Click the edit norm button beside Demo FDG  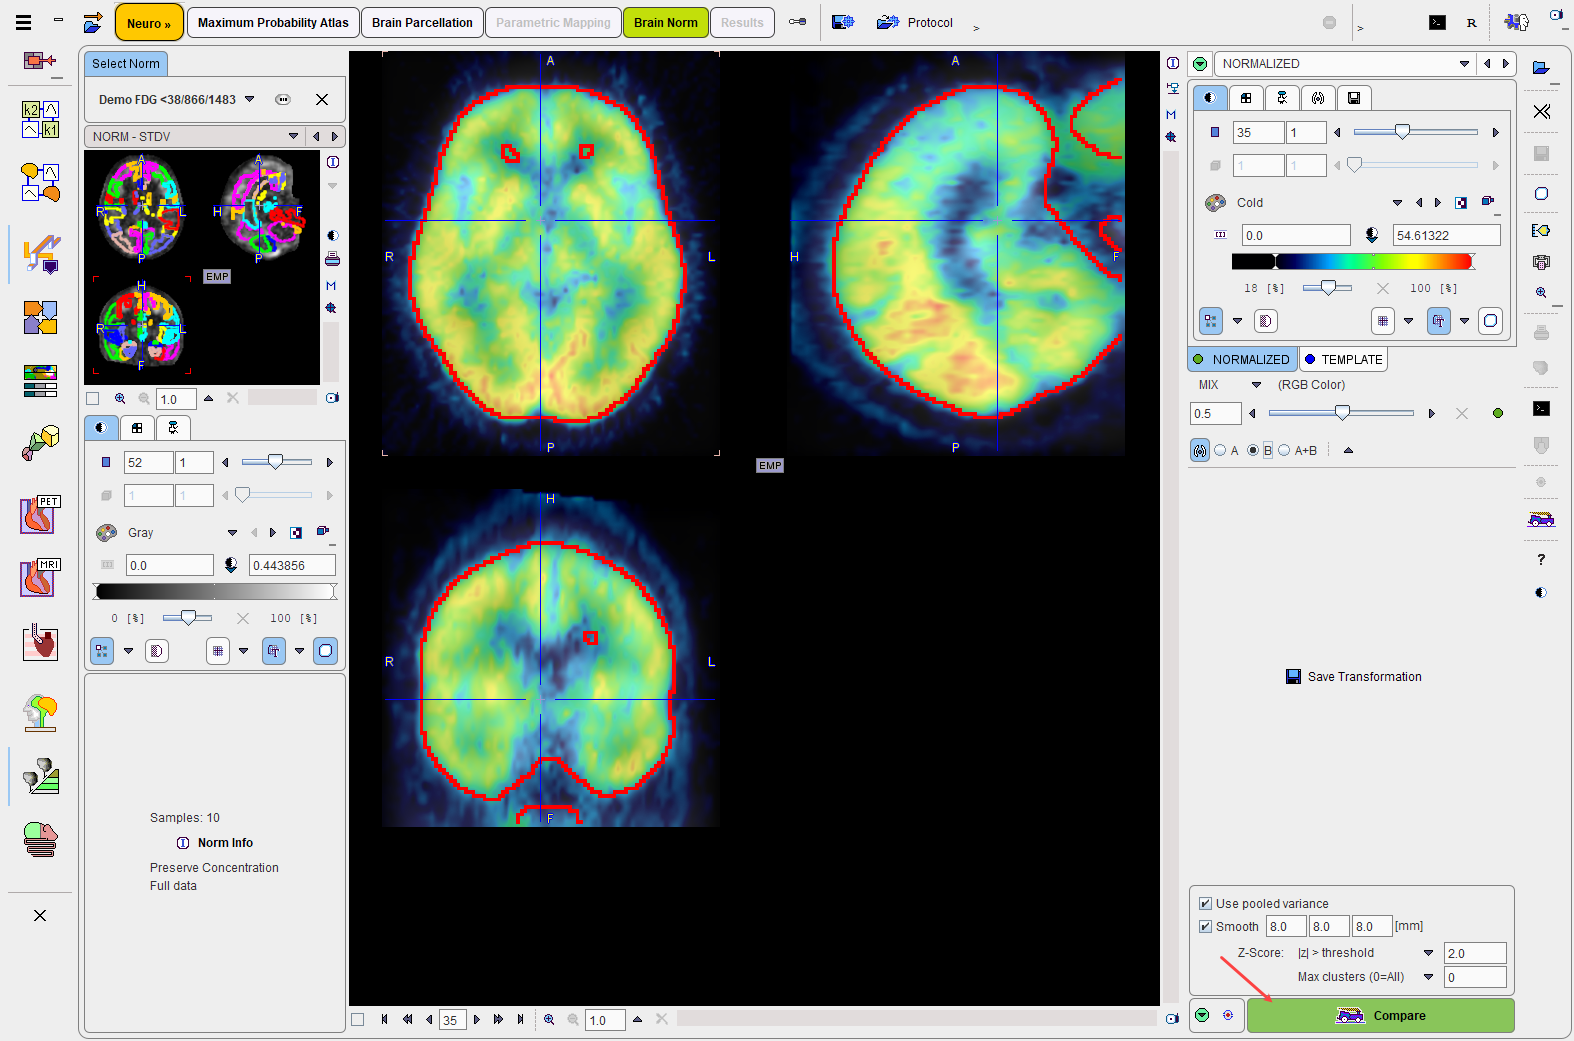click(283, 99)
